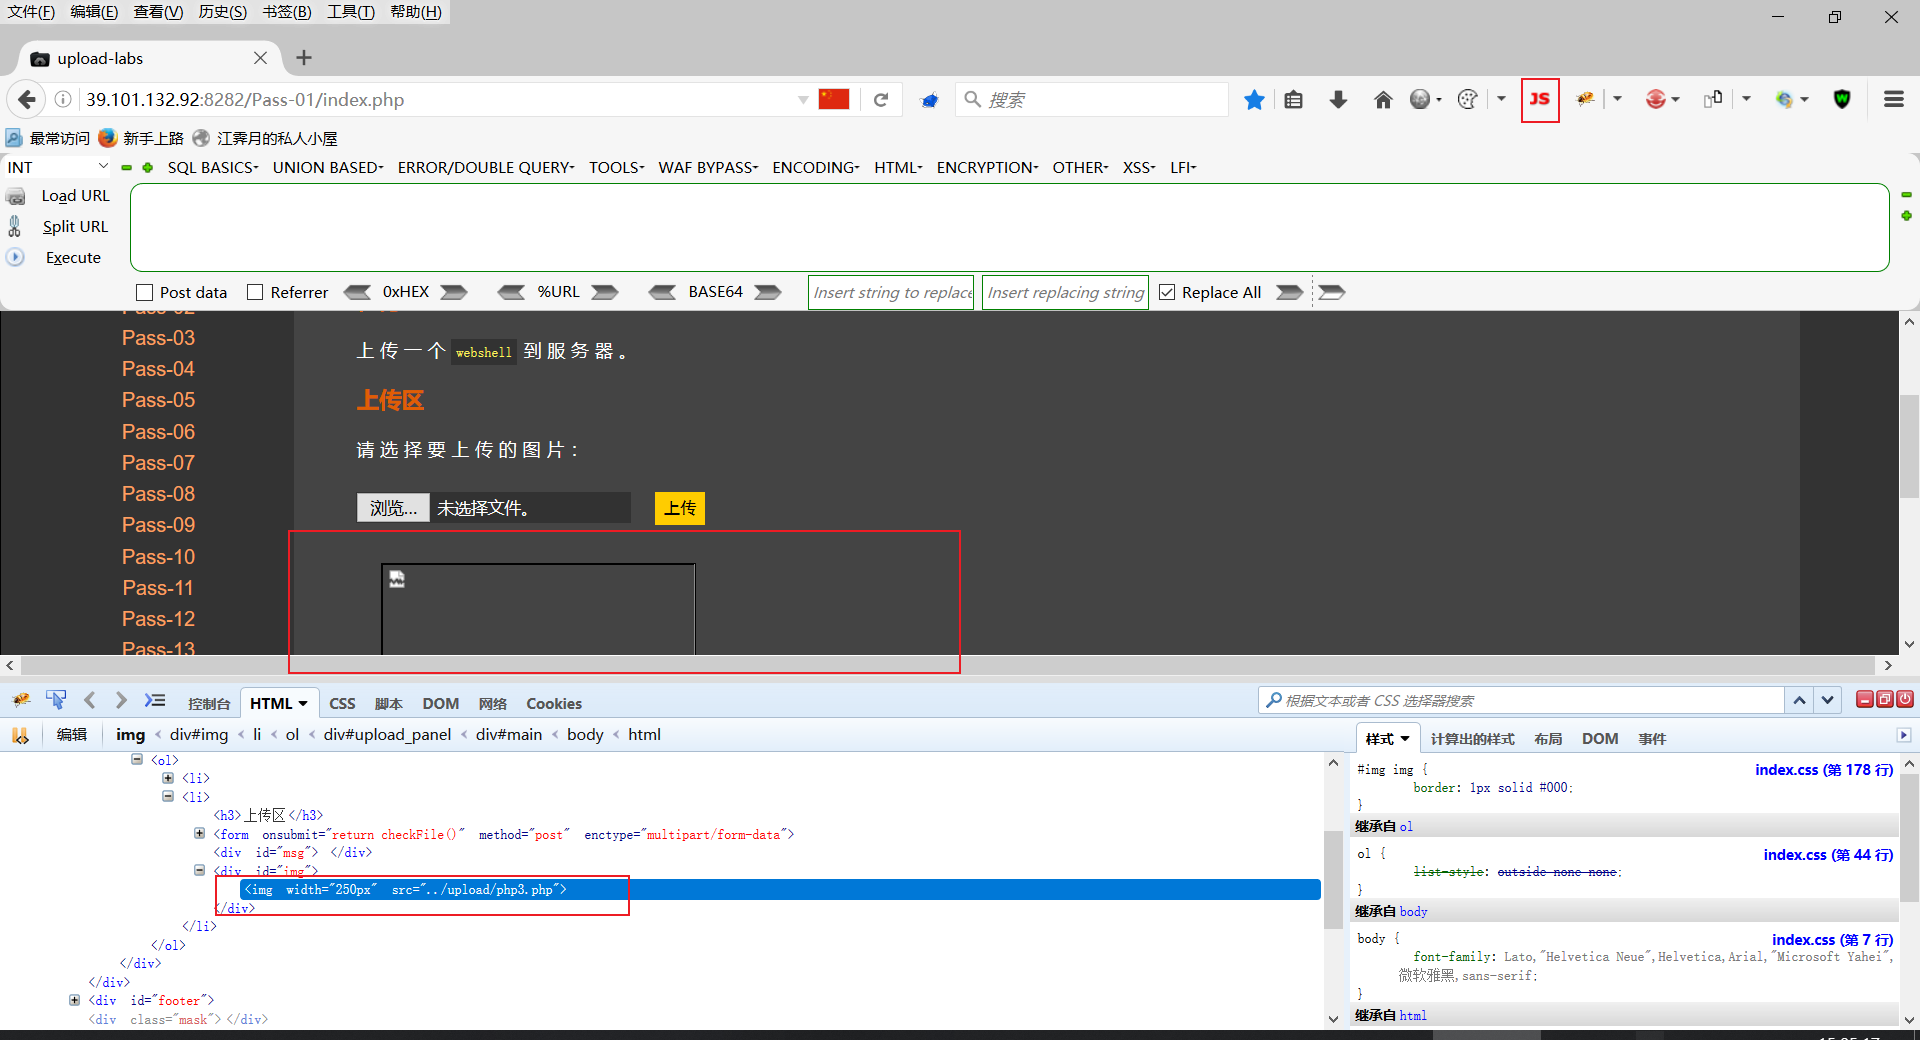Open the INT type dropdown

[57, 167]
